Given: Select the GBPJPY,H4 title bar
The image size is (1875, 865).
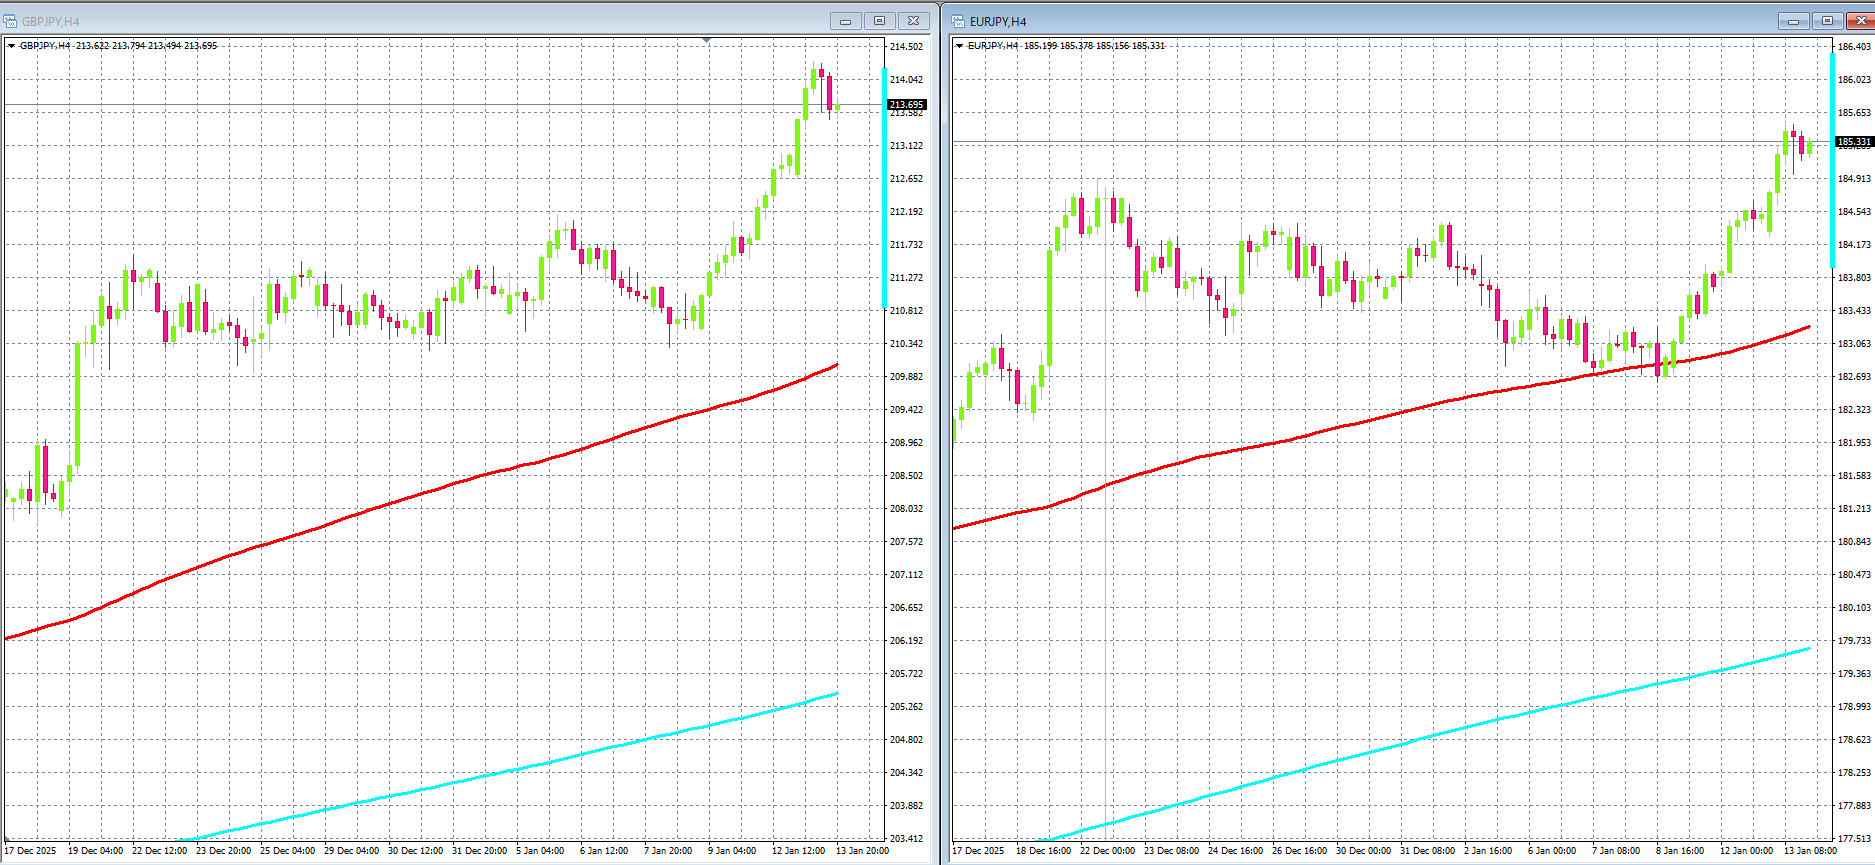Looking at the screenshot, I should click(x=400, y=21).
